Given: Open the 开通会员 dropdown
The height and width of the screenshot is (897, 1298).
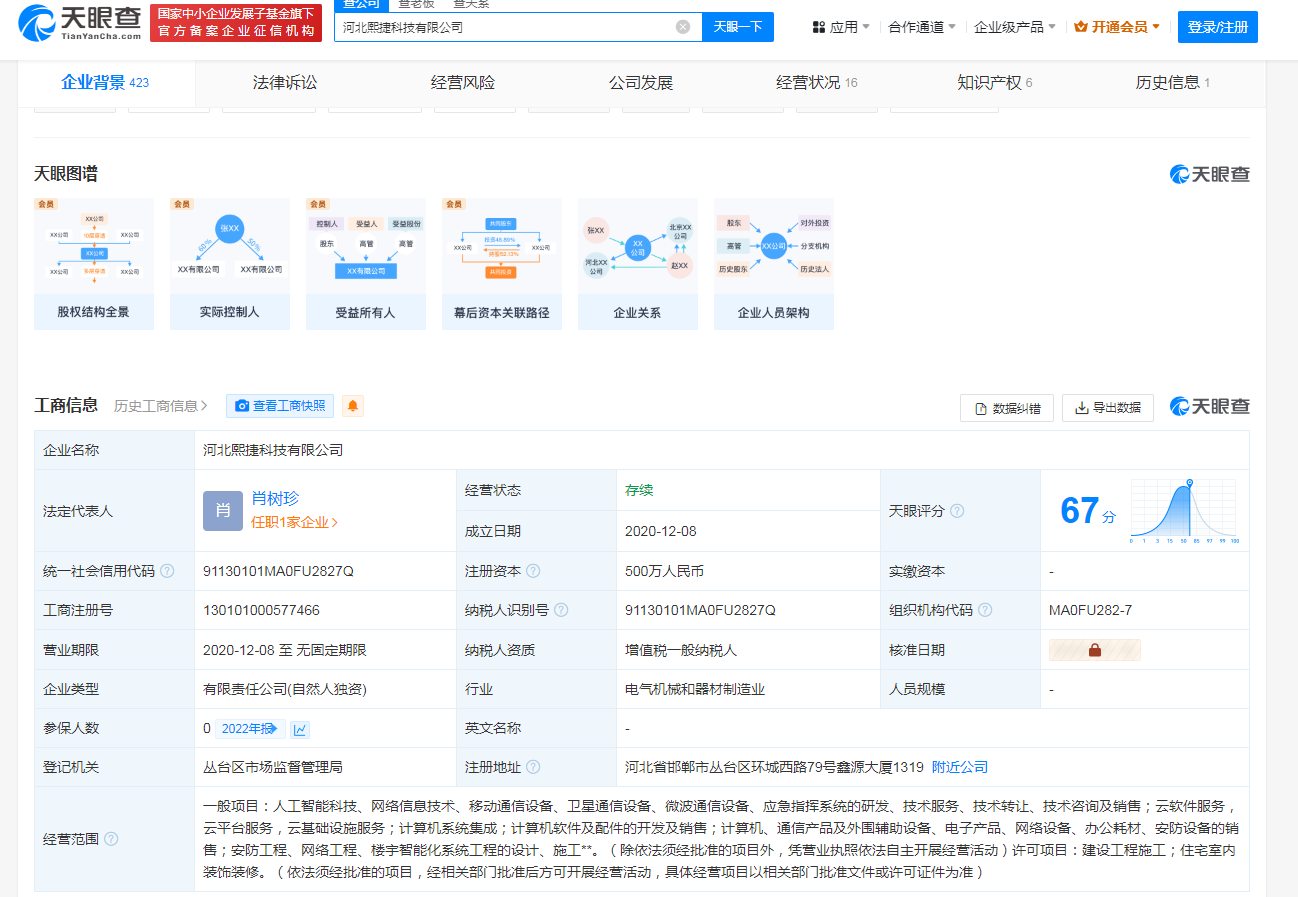Looking at the screenshot, I should point(1117,27).
